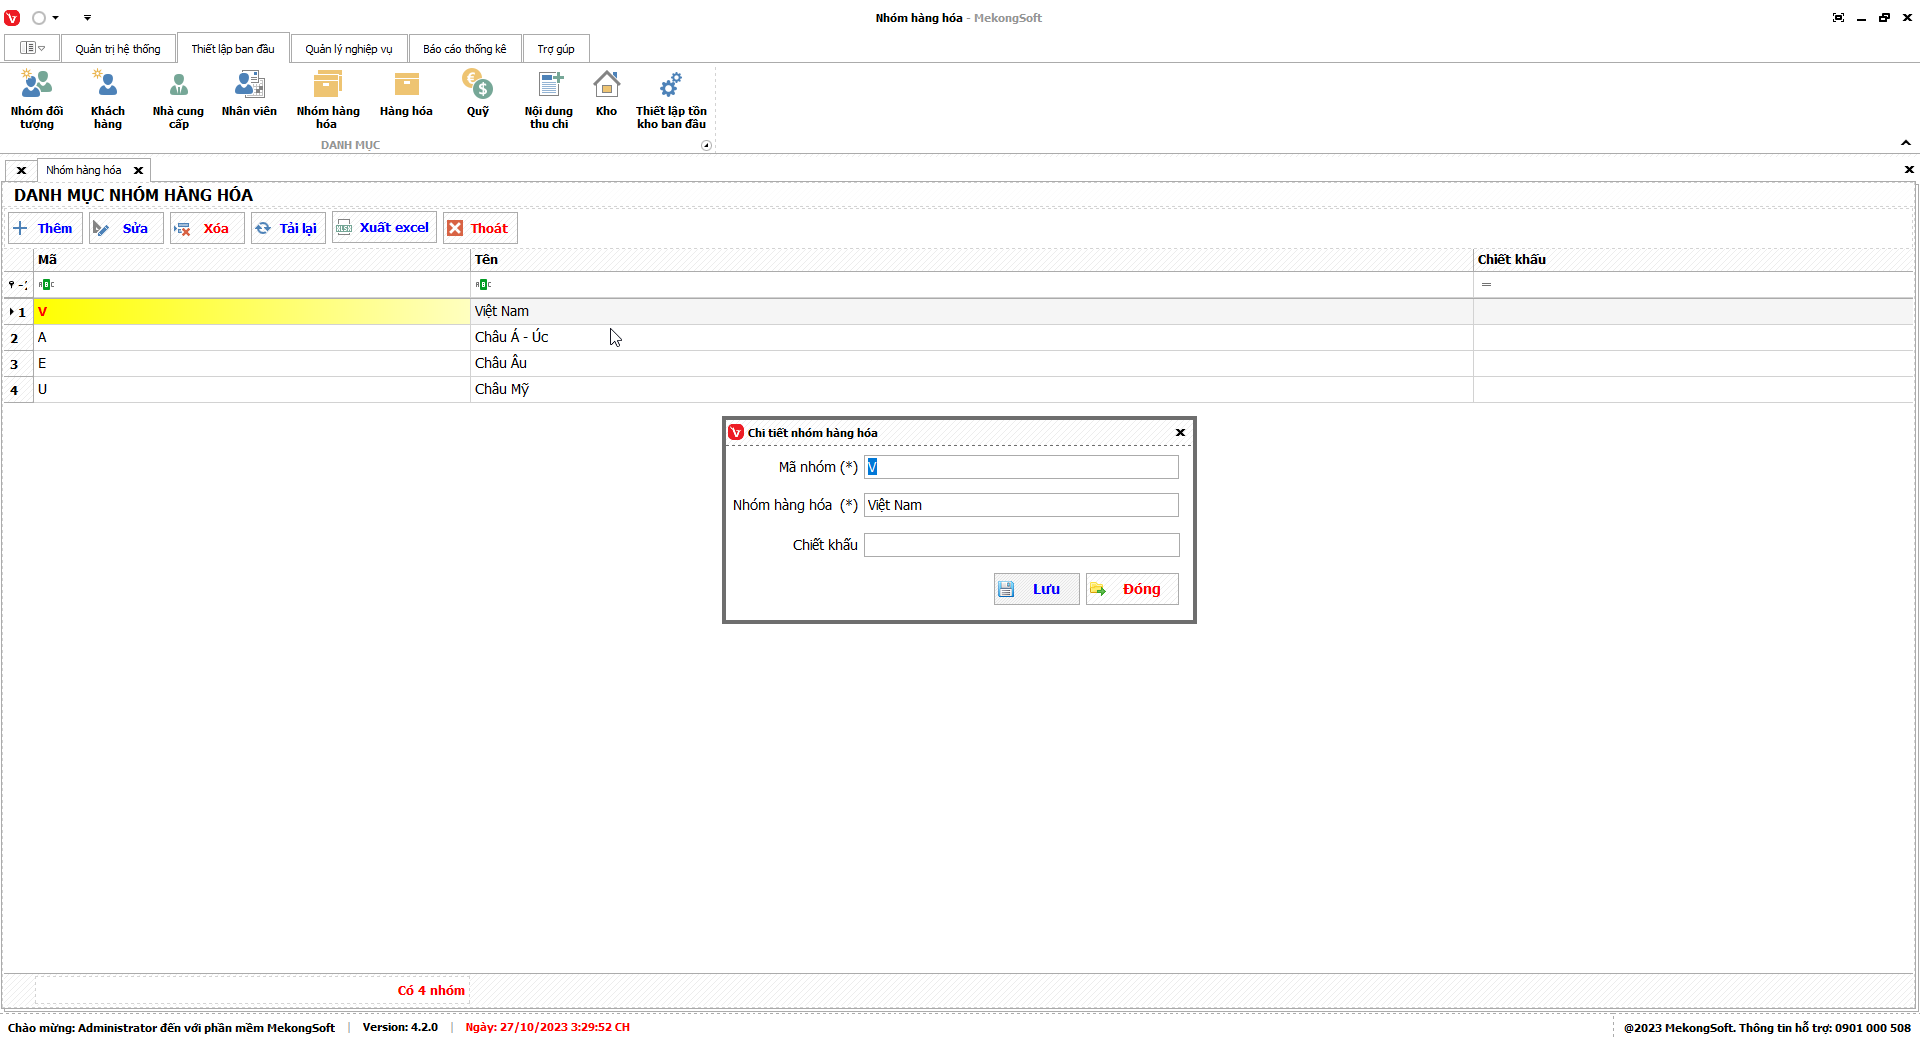Click the quick access circle button

point(39,18)
